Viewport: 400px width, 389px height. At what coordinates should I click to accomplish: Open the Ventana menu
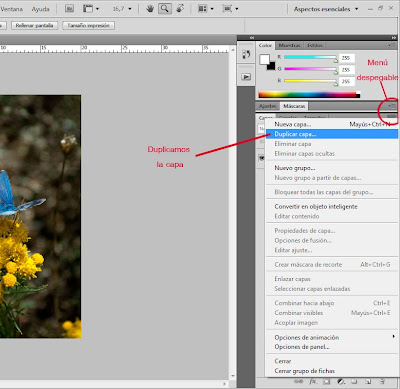[x=12, y=9]
